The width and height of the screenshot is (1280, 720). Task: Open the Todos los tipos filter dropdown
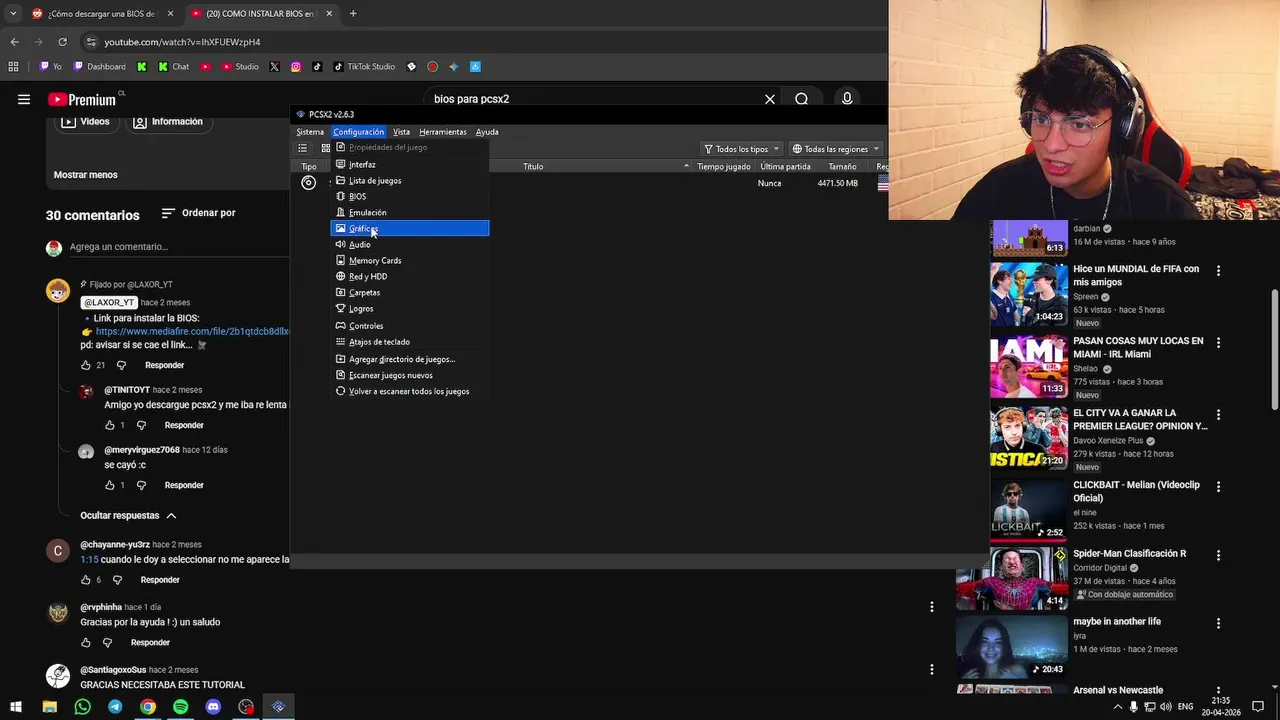pos(742,149)
